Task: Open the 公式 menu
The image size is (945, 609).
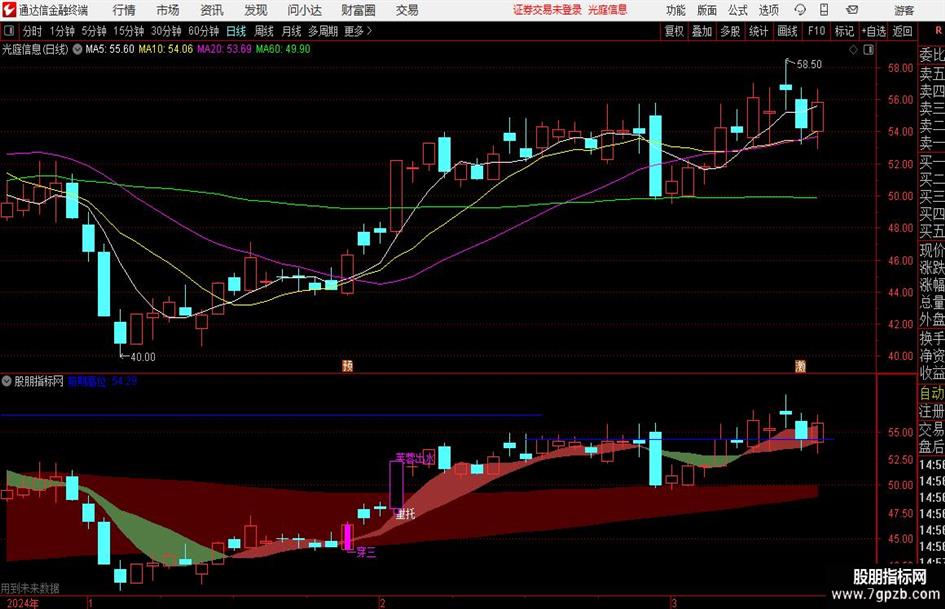Action: click(x=737, y=10)
